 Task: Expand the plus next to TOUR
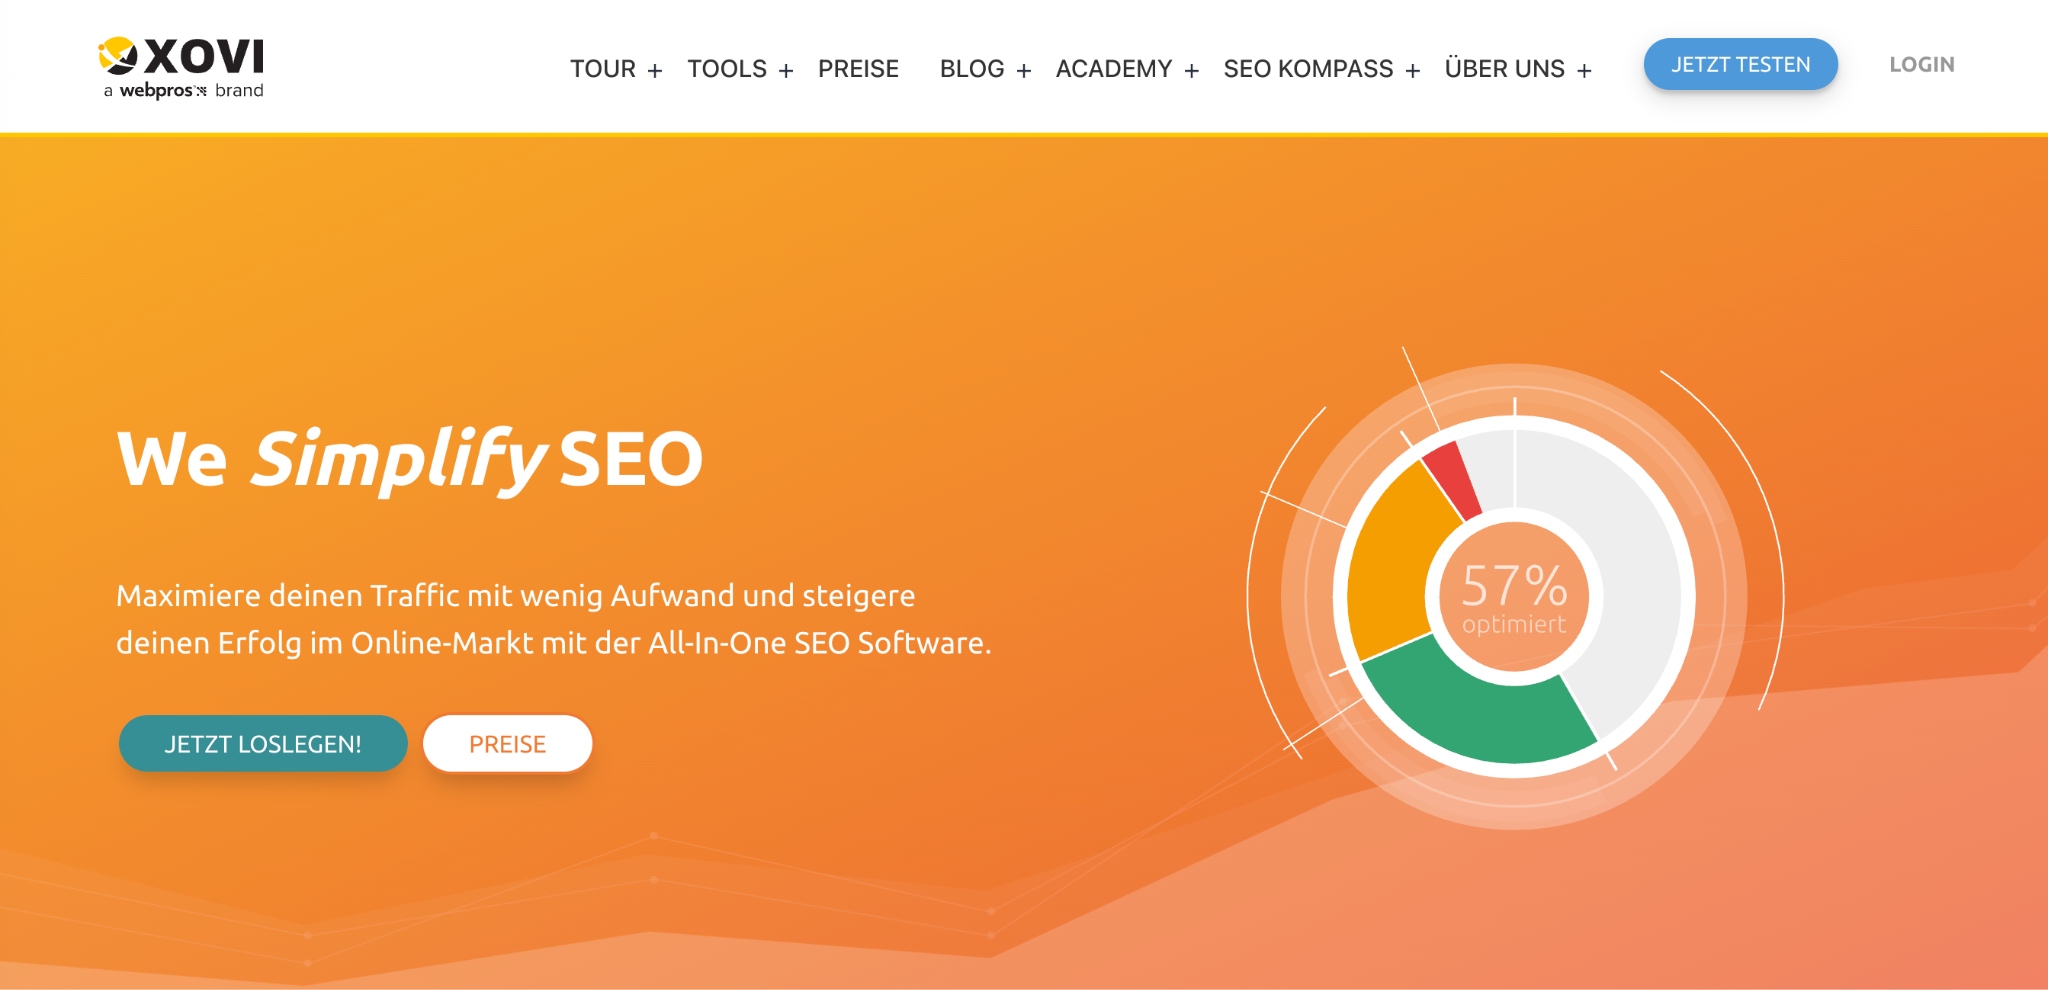pos(655,71)
